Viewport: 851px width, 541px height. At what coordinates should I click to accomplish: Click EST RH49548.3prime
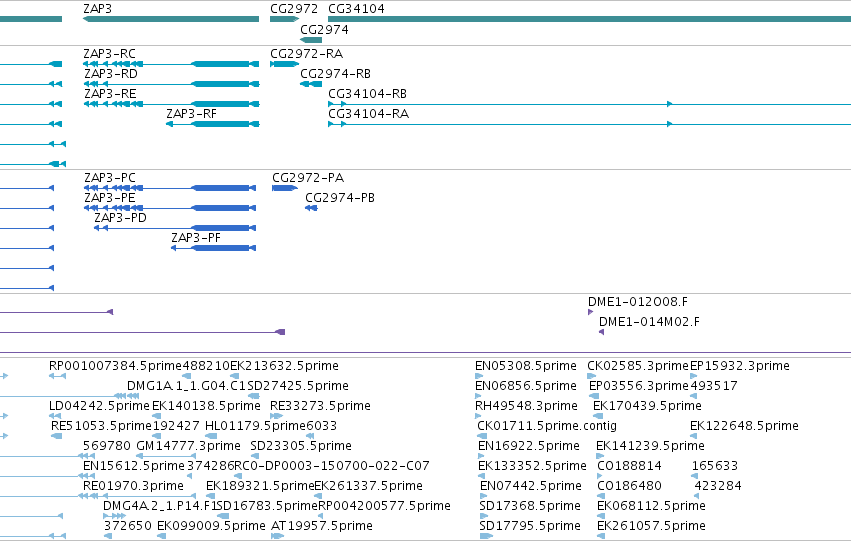(526, 406)
